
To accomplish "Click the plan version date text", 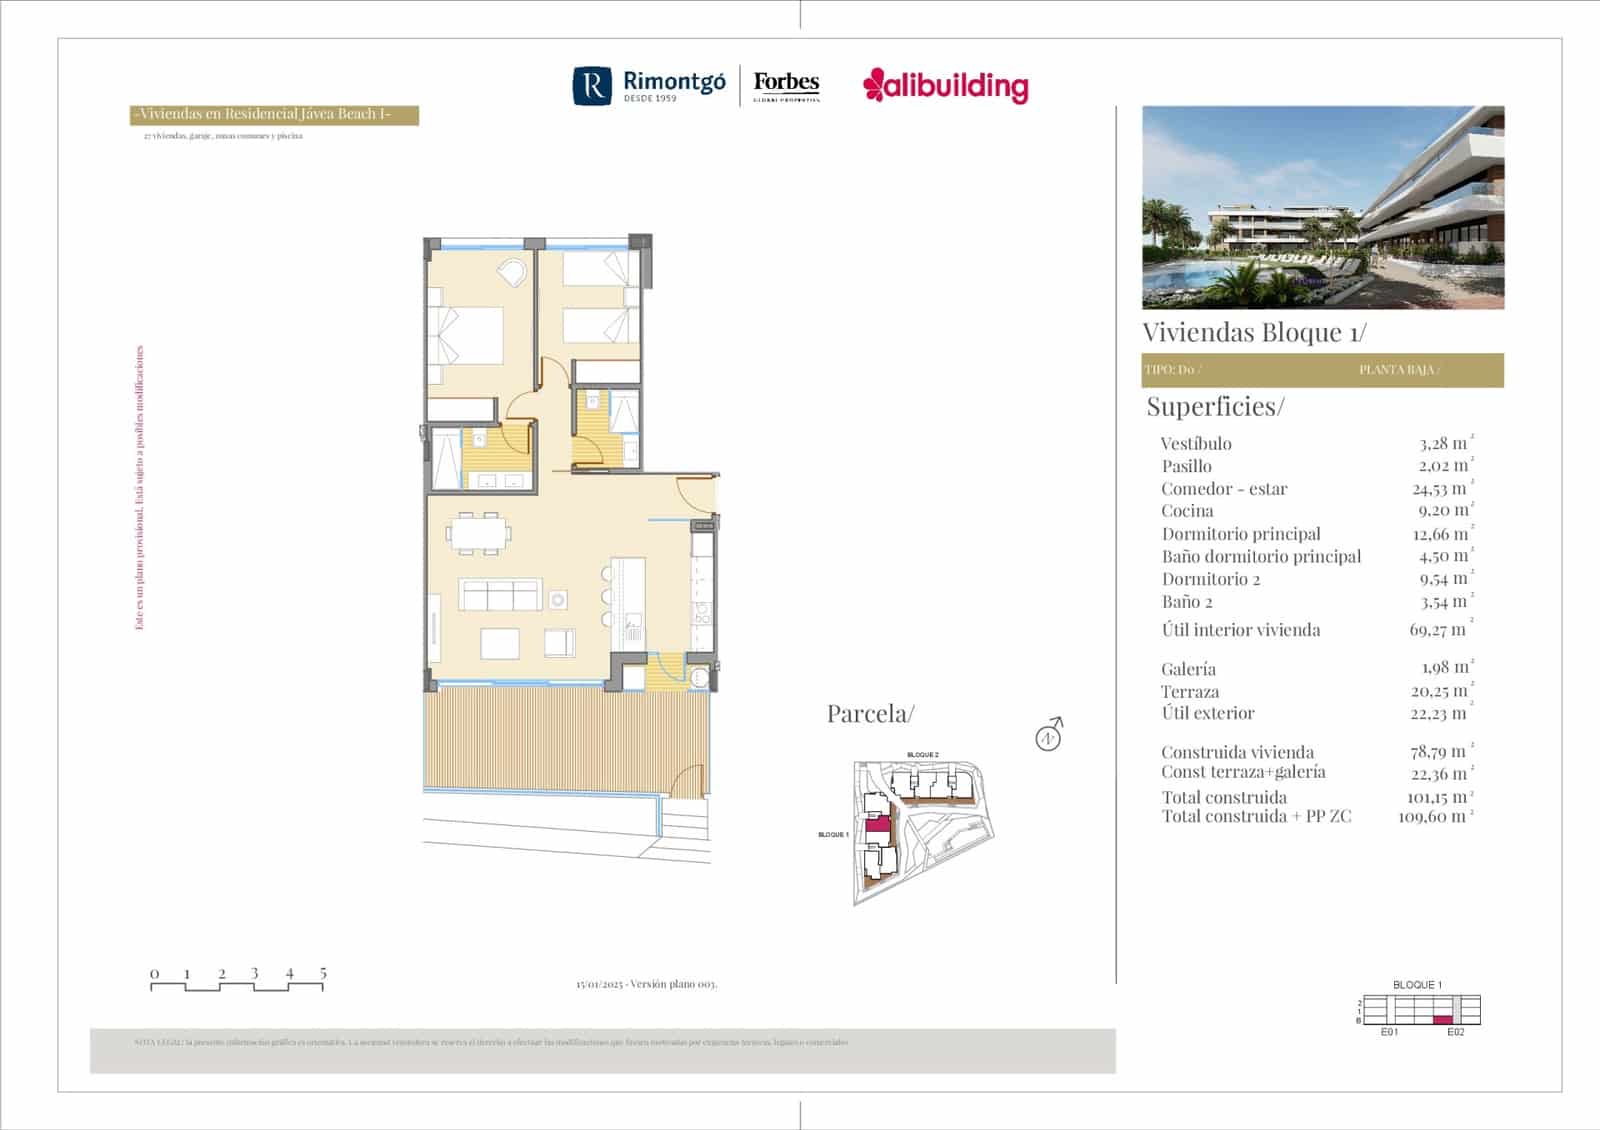I will point(646,985).
